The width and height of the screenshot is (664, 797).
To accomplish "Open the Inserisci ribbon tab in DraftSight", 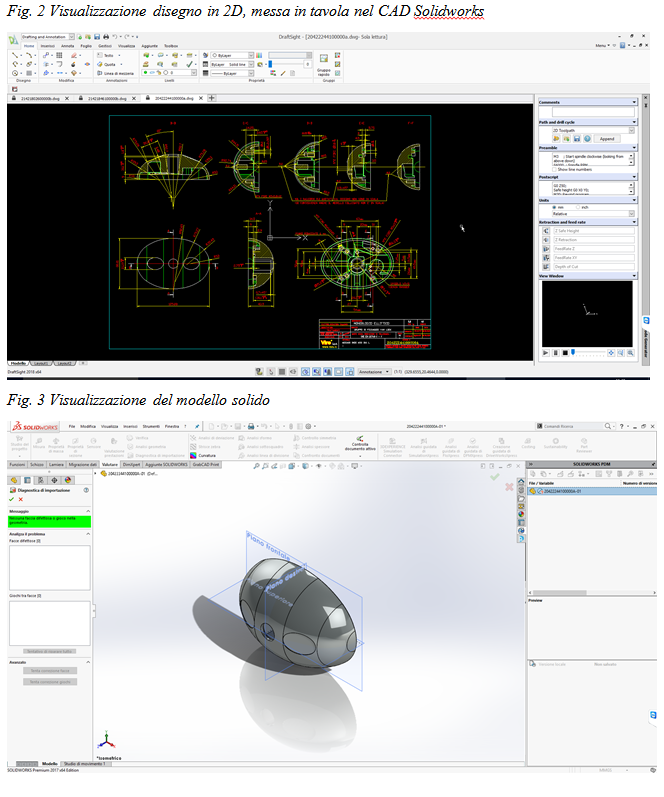I will coord(48,46).
